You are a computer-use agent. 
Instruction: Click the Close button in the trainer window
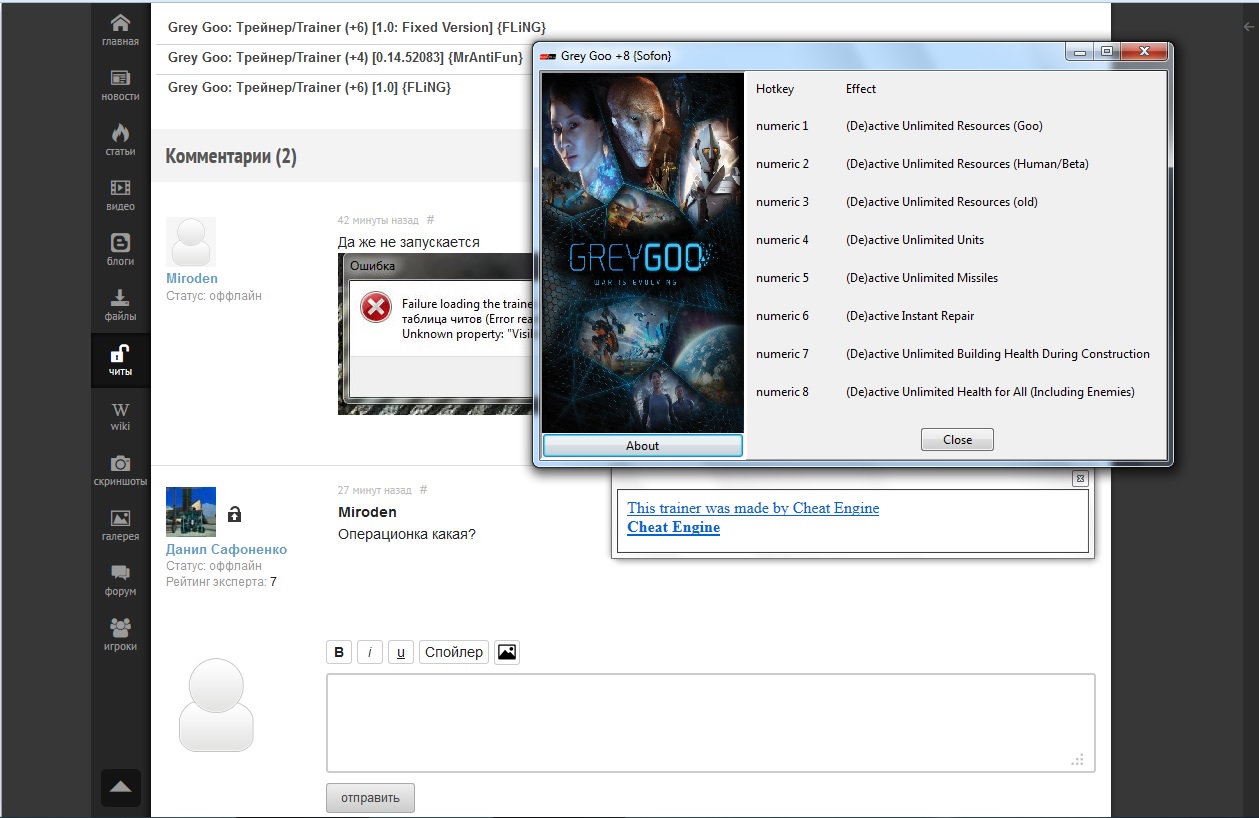pyautogui.click(x=957, y=439)
